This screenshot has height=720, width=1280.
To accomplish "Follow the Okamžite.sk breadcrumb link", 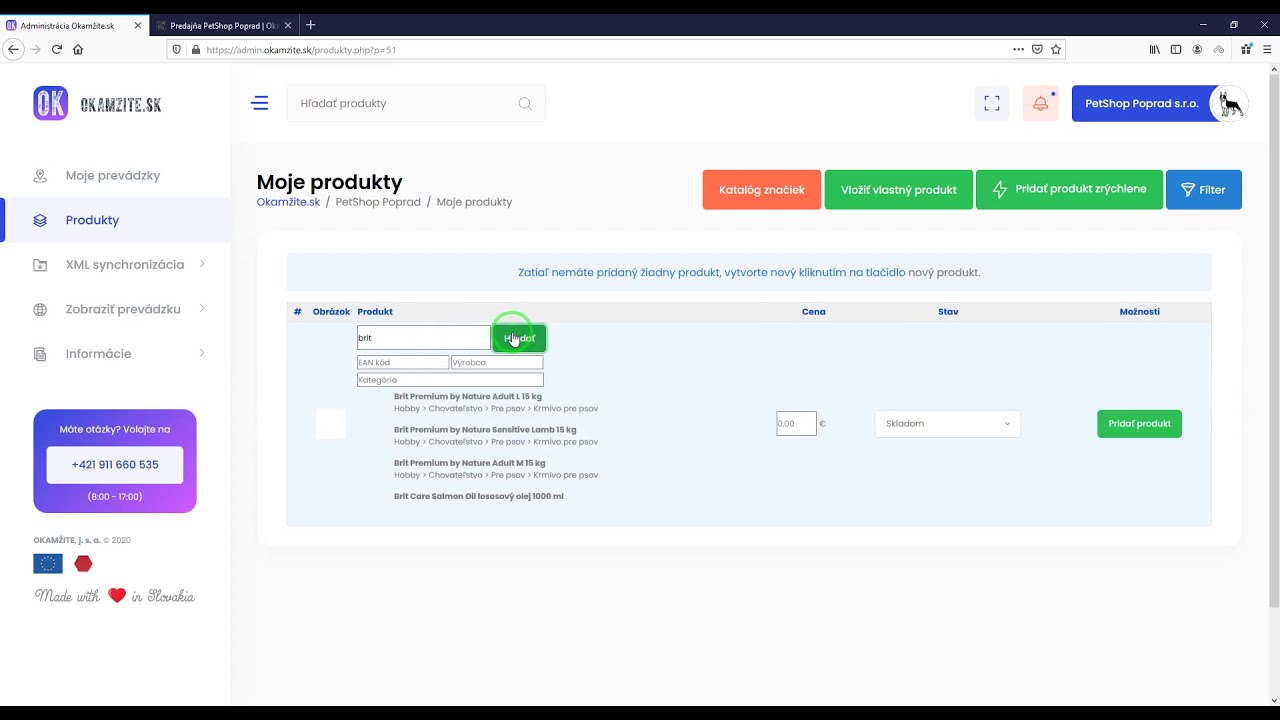I will [288, 202].
